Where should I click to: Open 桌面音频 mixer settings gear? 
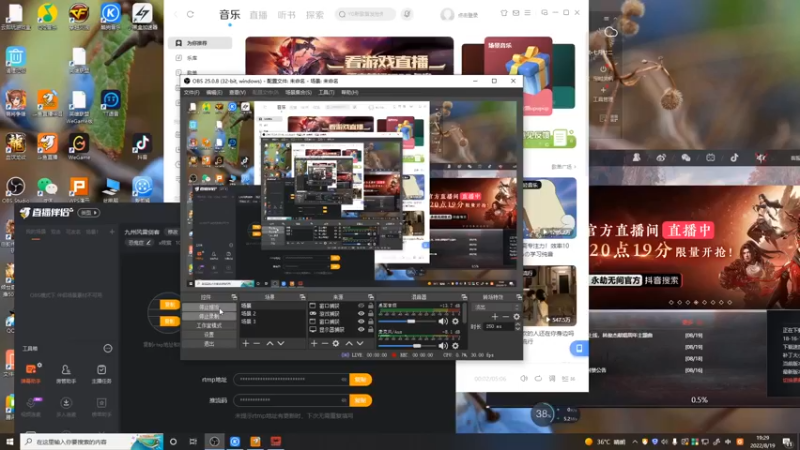(x=455, y=321)
